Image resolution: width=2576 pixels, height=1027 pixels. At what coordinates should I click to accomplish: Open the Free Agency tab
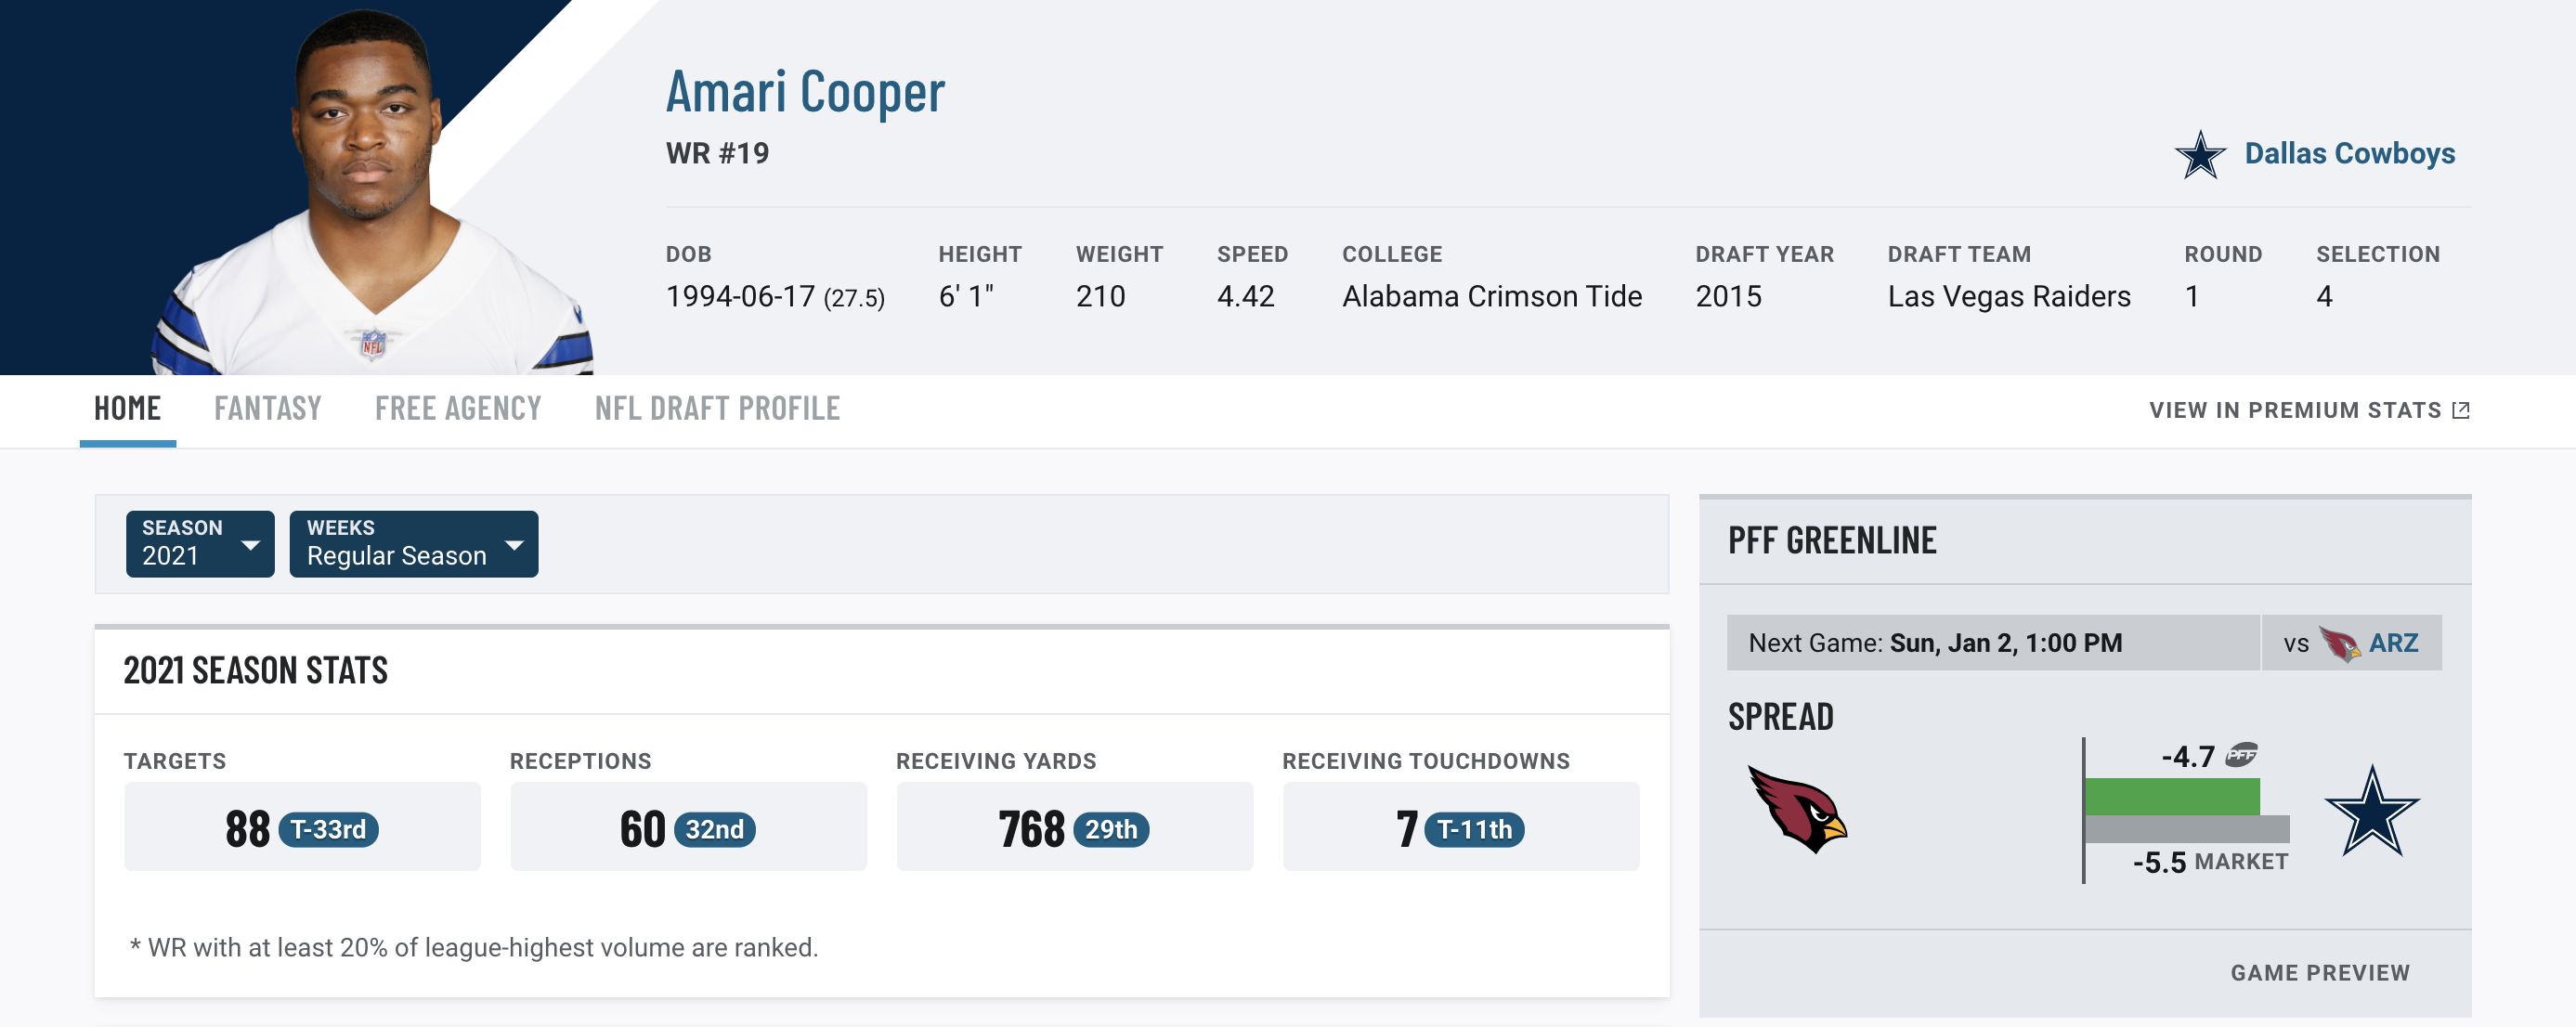pos(458,408)
